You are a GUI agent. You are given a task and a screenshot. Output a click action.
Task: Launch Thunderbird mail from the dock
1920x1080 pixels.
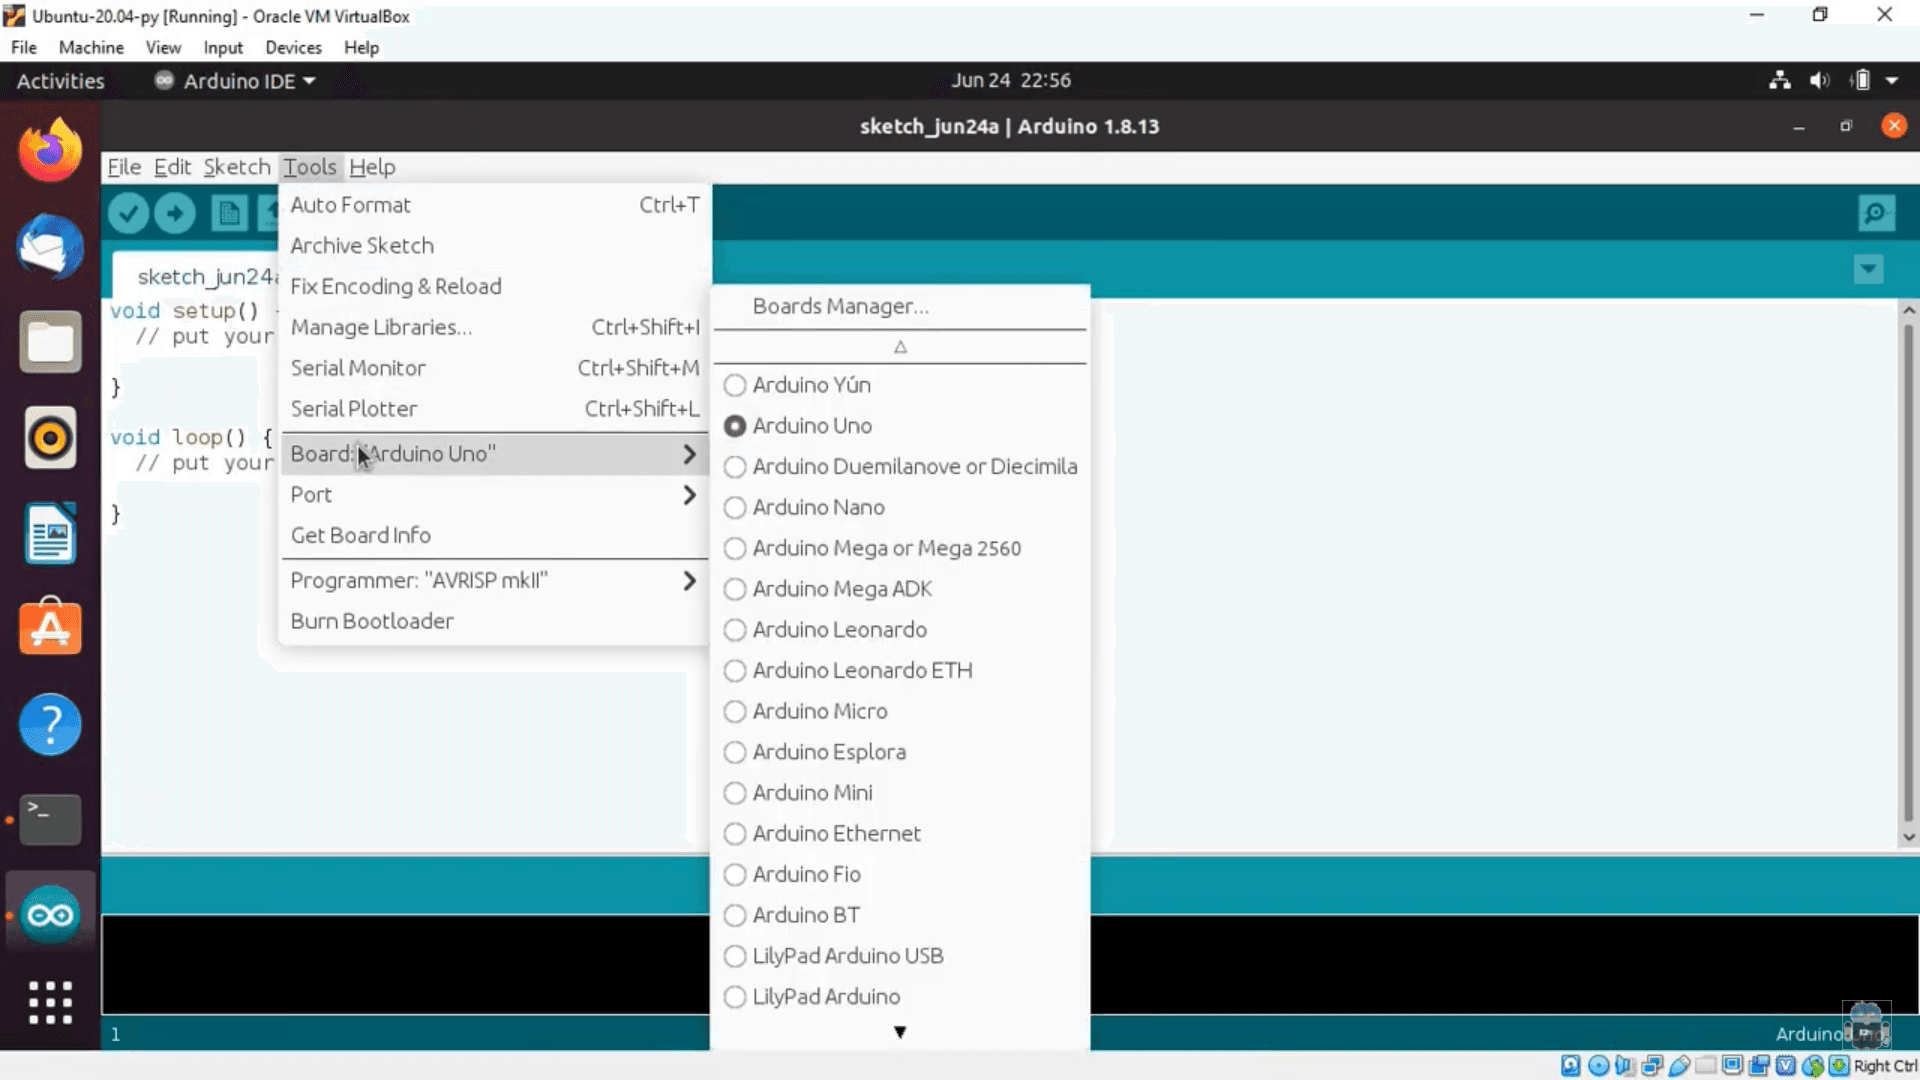tap(50, 246)
